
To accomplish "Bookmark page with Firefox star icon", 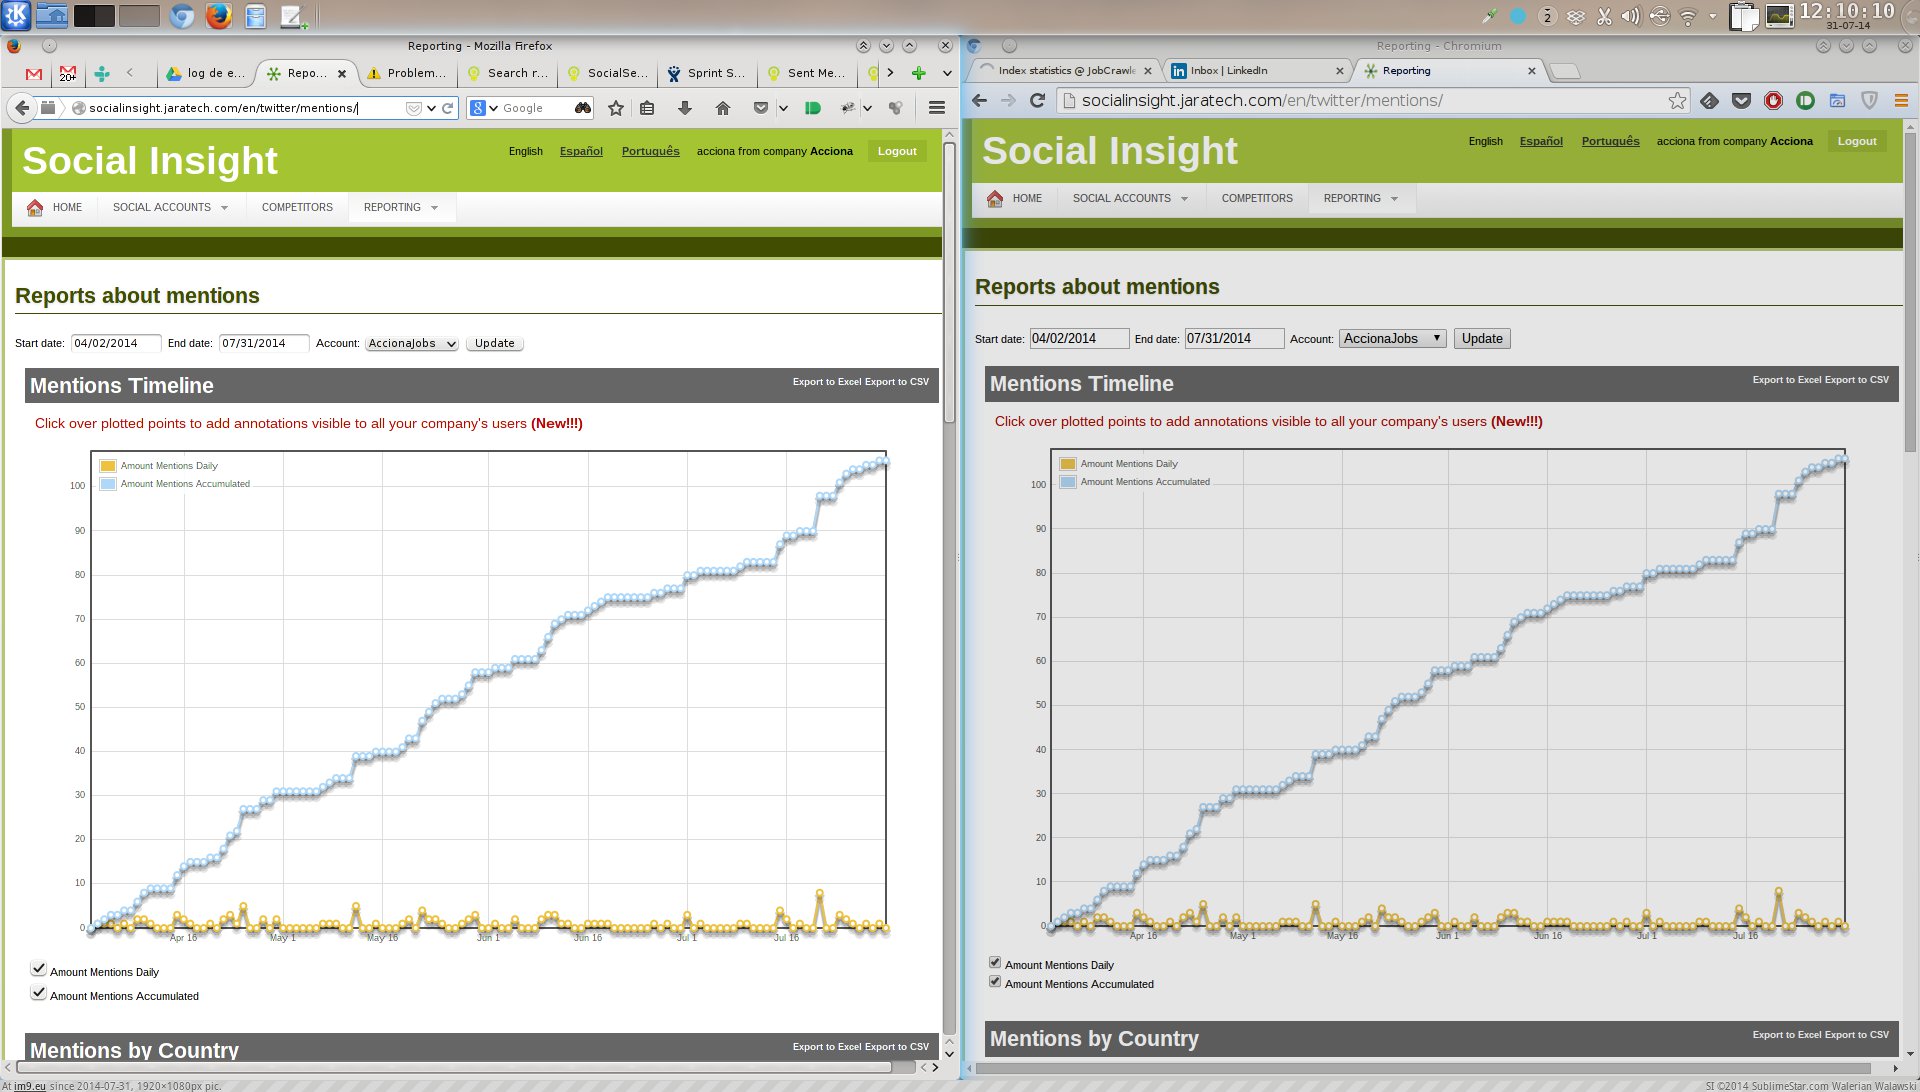I will [x=616, y=108].
